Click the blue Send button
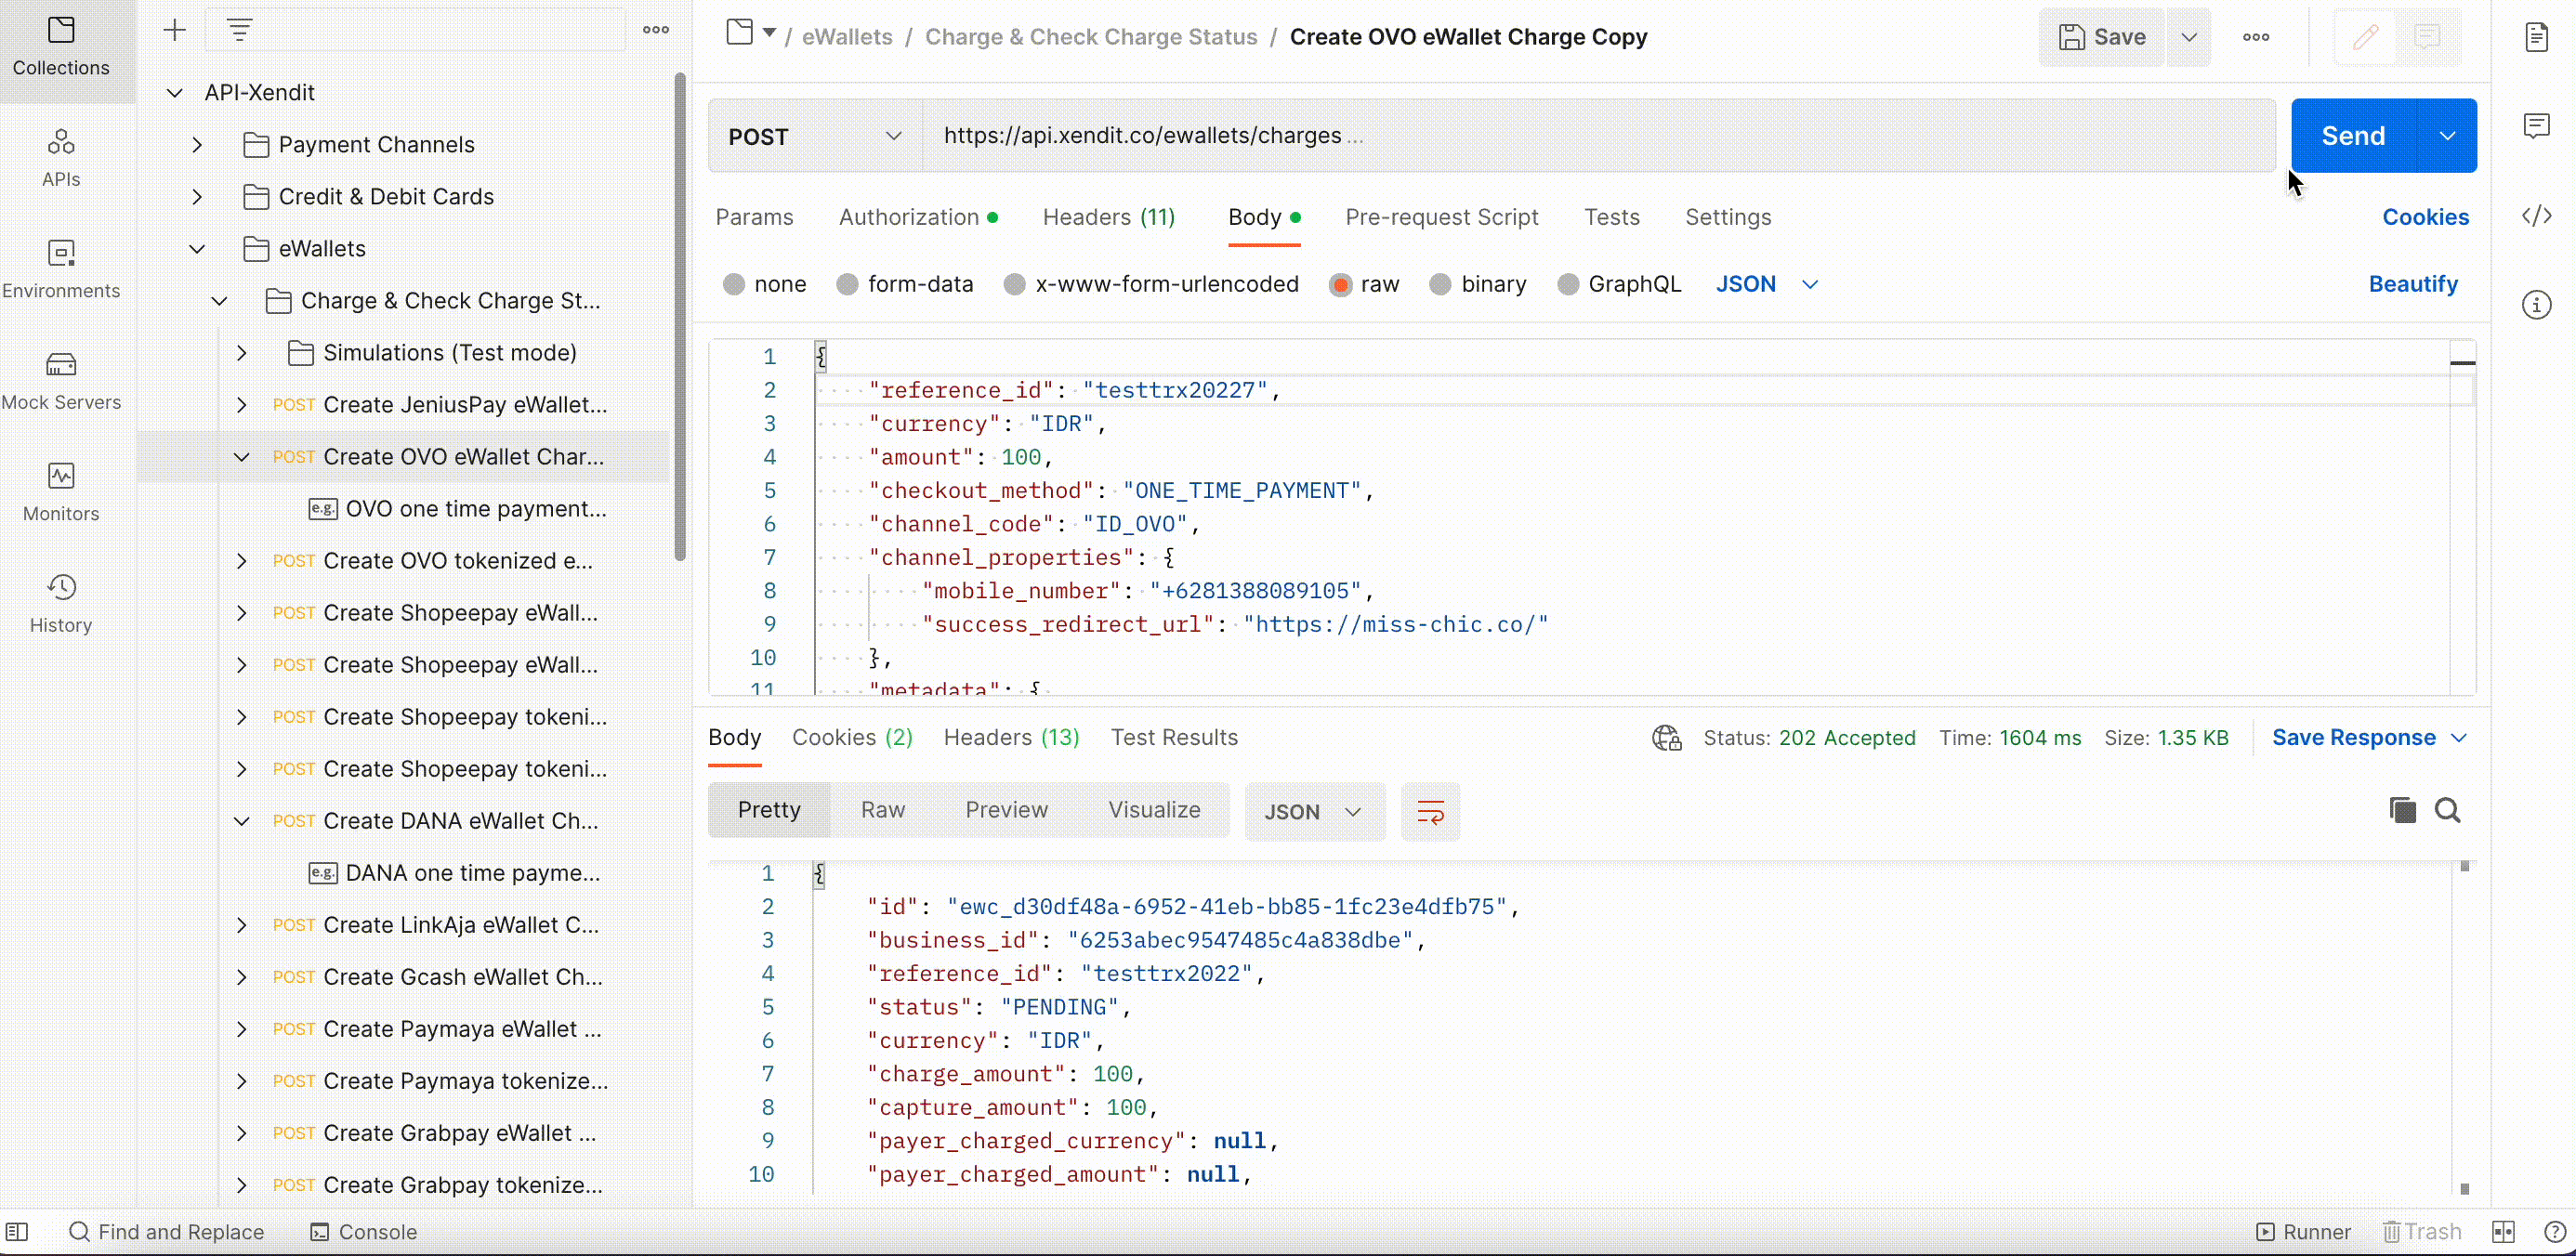Screen dimensions: 2576x1256 2352,136
